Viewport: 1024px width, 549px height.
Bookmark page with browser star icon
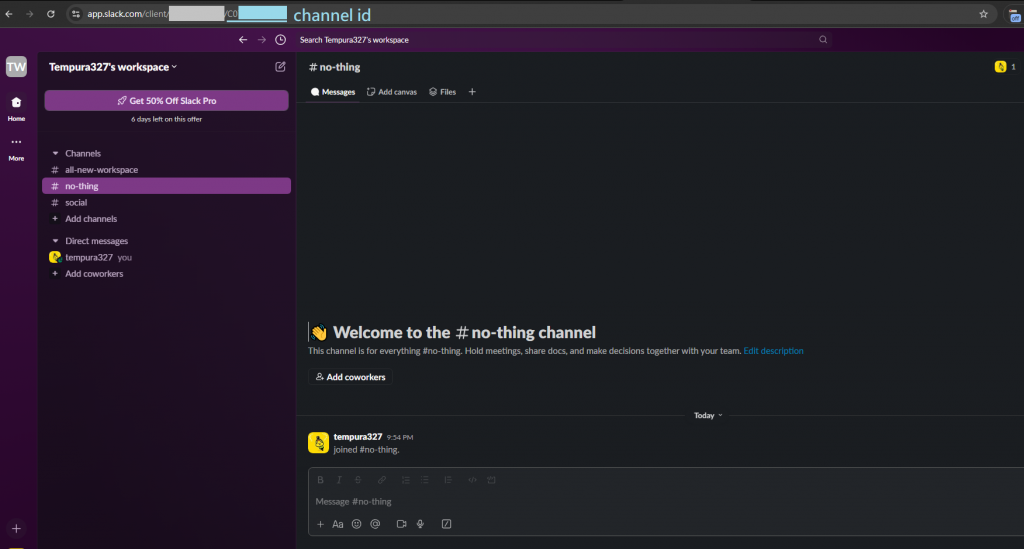984,14
